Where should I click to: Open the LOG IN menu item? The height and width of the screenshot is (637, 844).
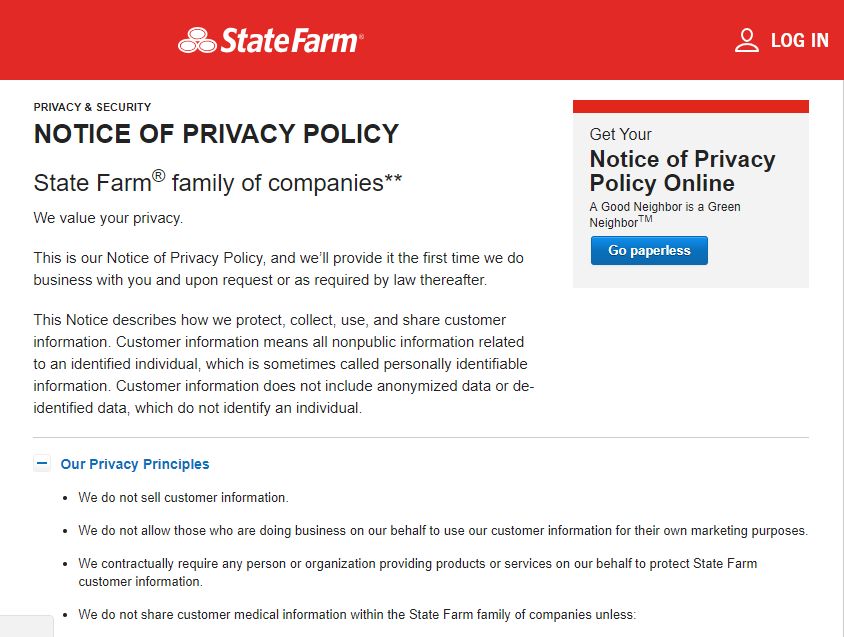point(799,40)
